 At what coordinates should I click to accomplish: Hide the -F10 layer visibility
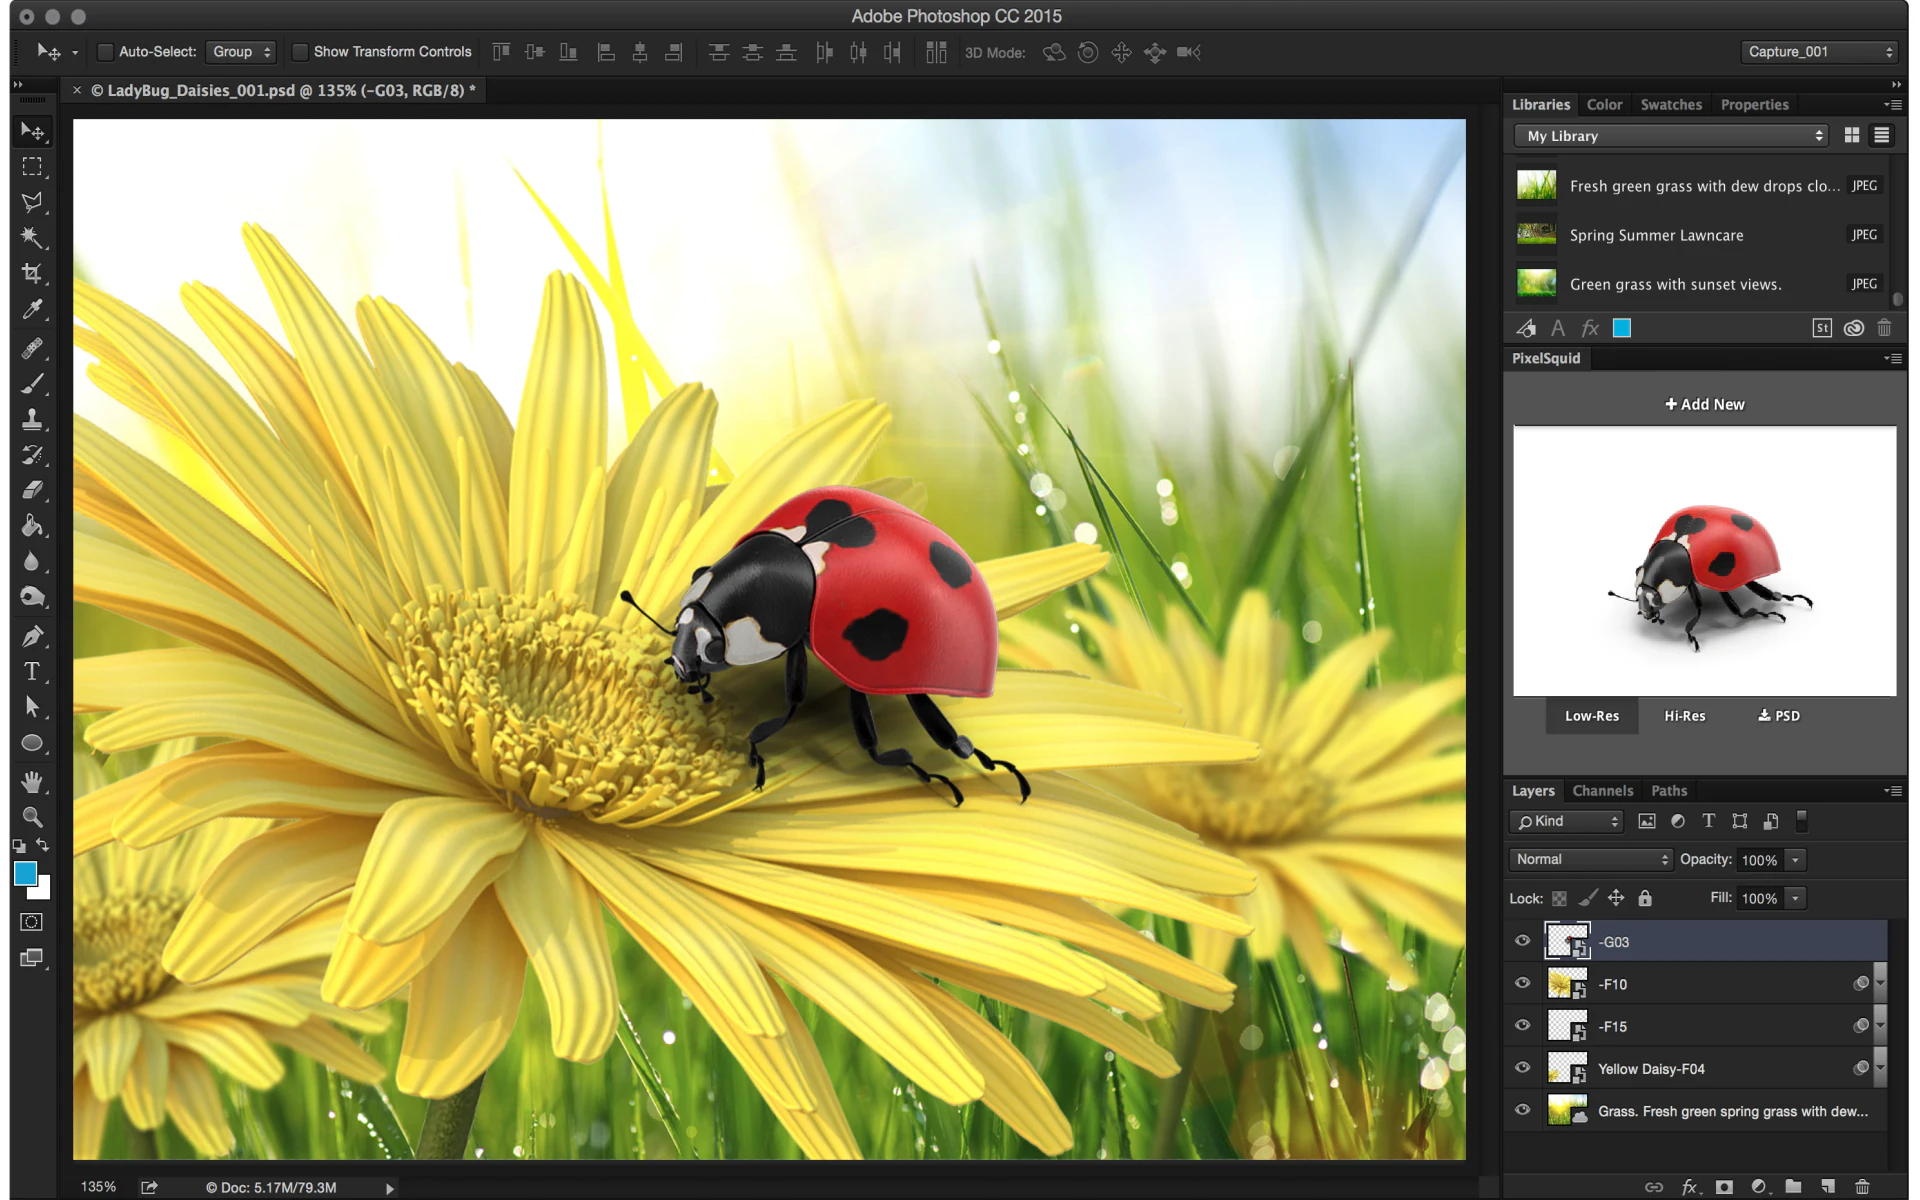coord(1522,983)
